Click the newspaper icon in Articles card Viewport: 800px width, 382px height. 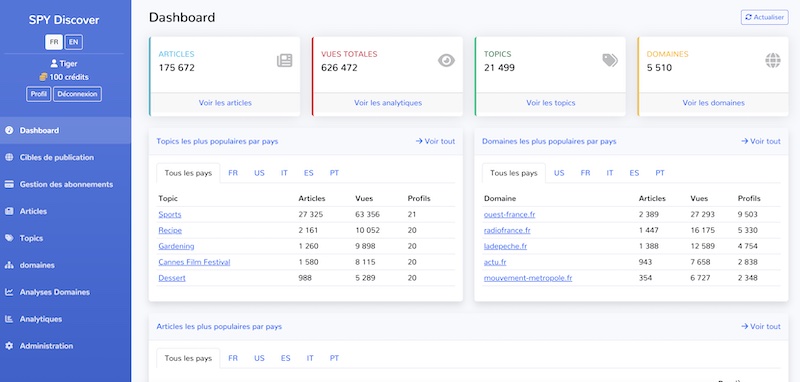tap(285, 61)
